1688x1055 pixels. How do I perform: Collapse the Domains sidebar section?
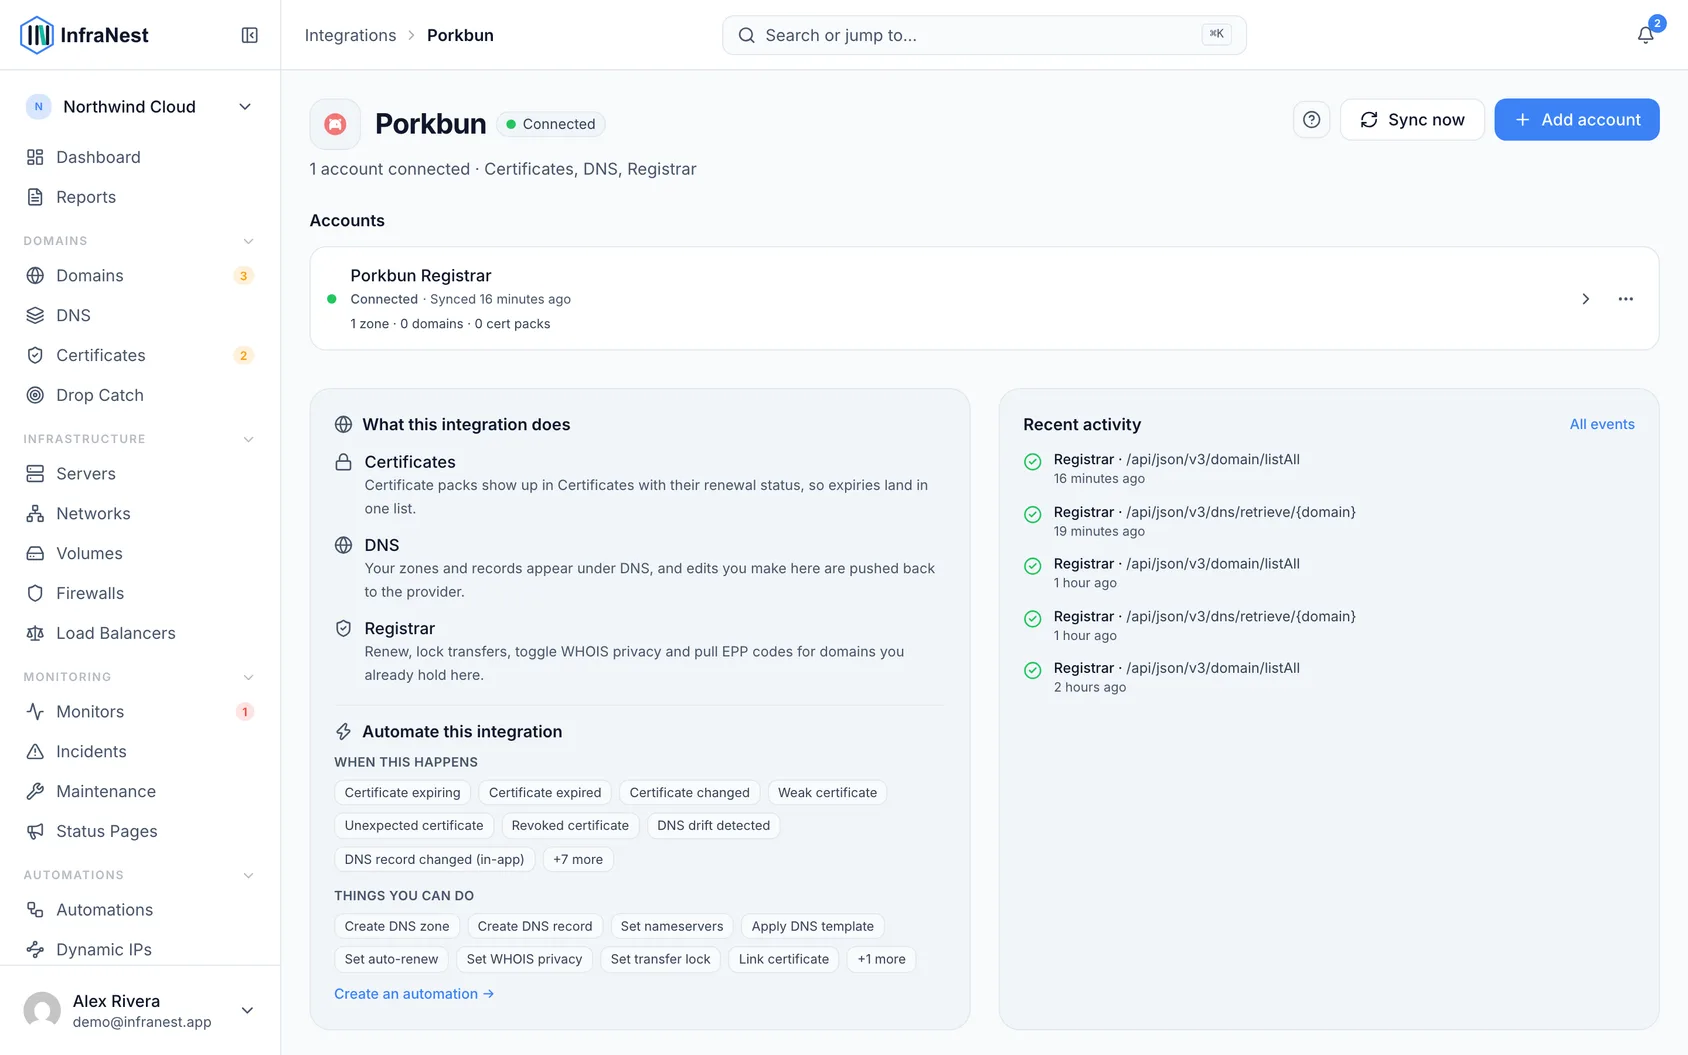click(248, 241)
